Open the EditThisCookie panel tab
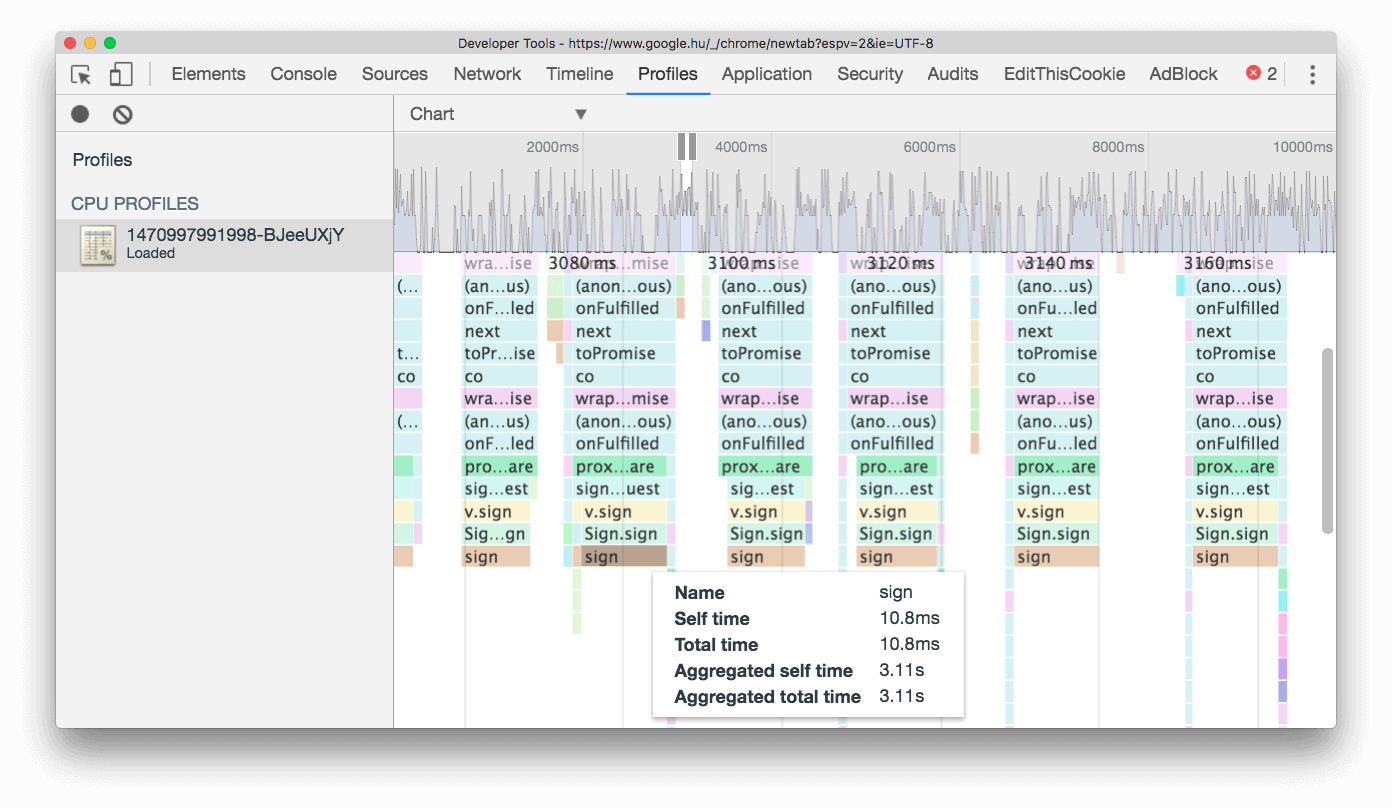 [x=1064, y=74]
